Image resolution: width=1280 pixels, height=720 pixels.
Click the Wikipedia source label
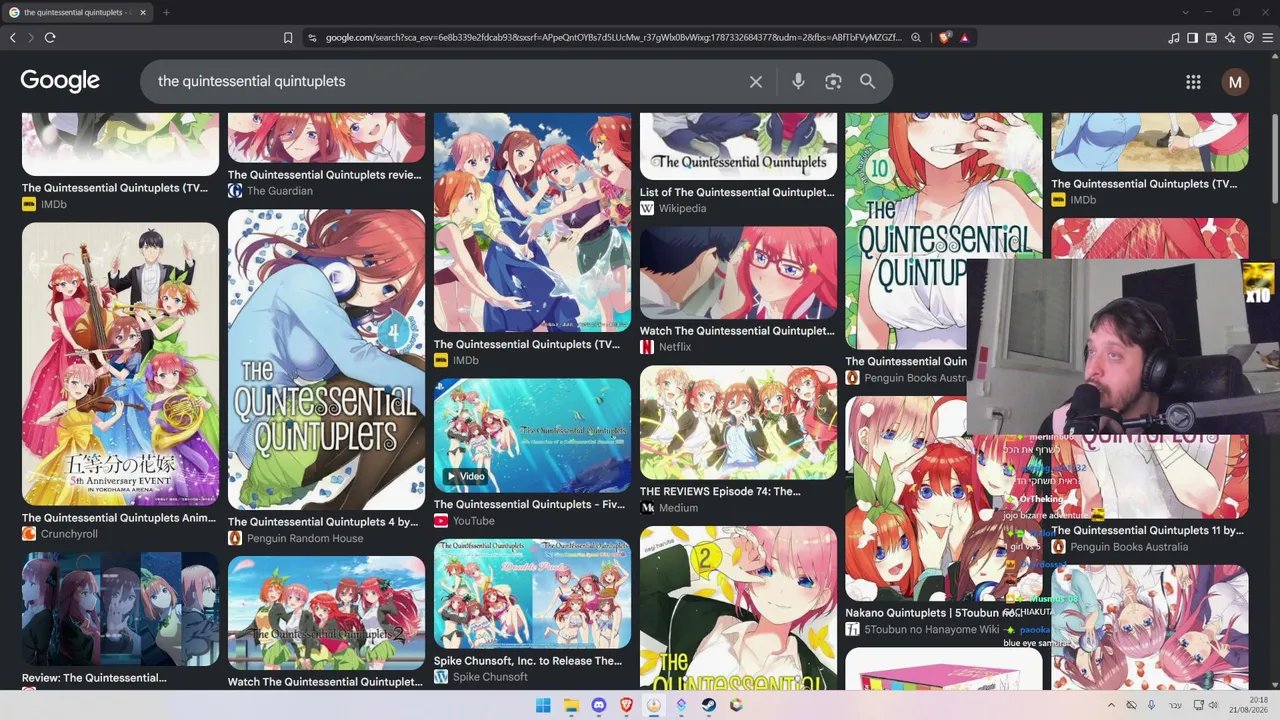682,208
